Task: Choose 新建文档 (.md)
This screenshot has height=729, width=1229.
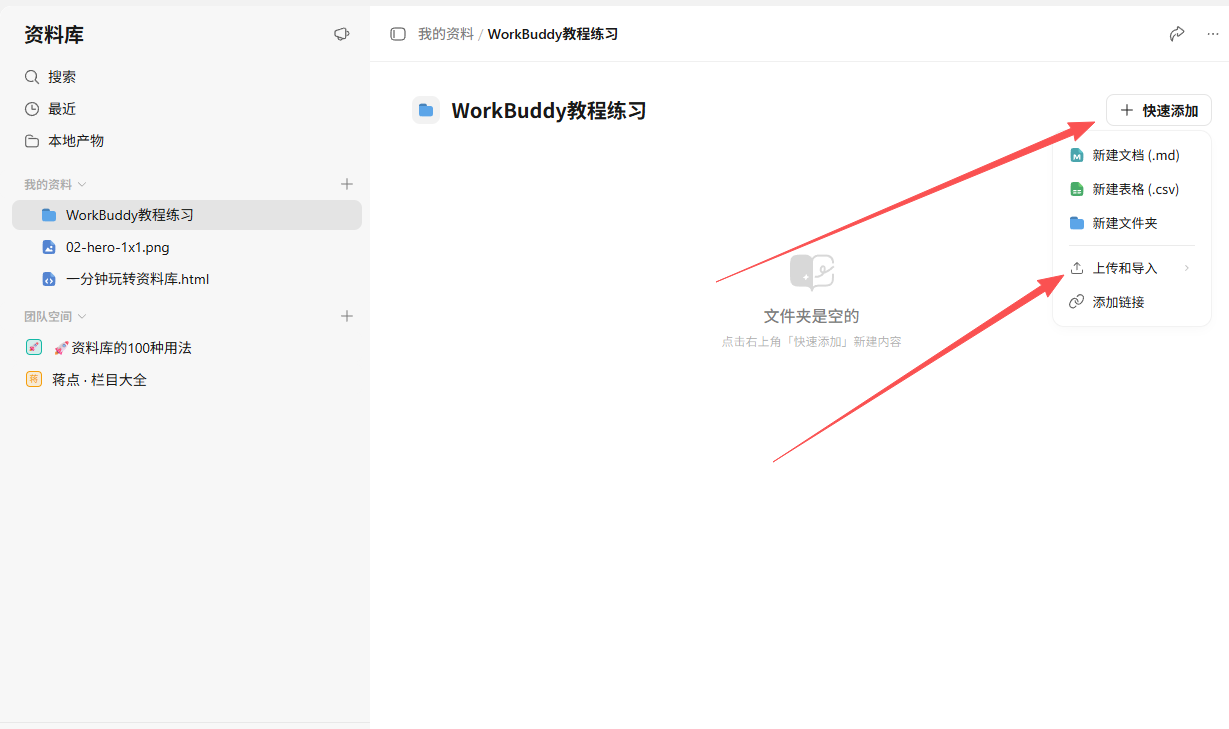Action: (1132, 156)
